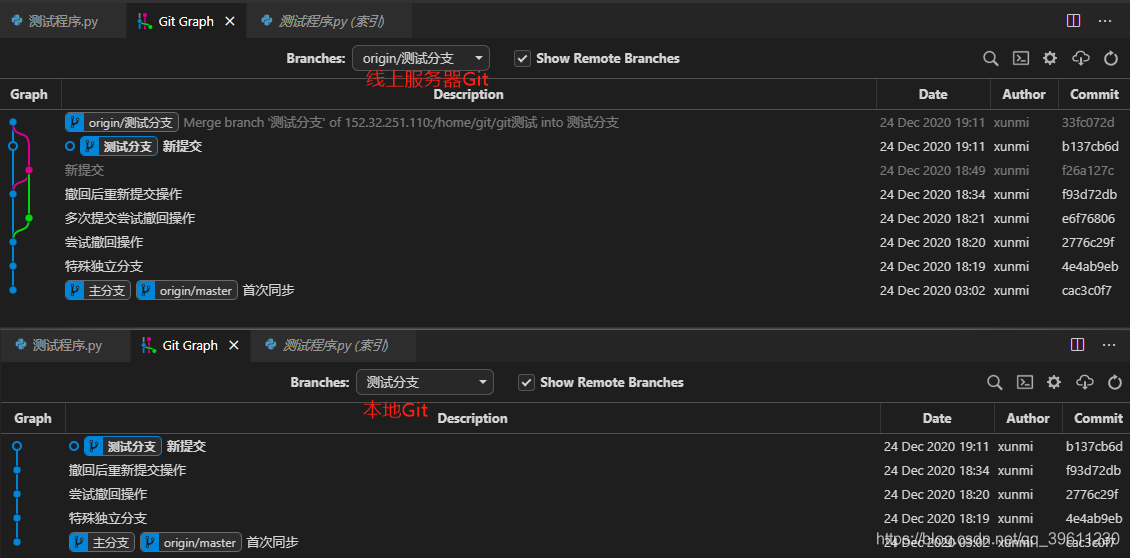The height and width of the screenshot is (558, 1130).
Task: Click origin/测试分支 branch label in upper panel
Action: [x=122, y=123]
